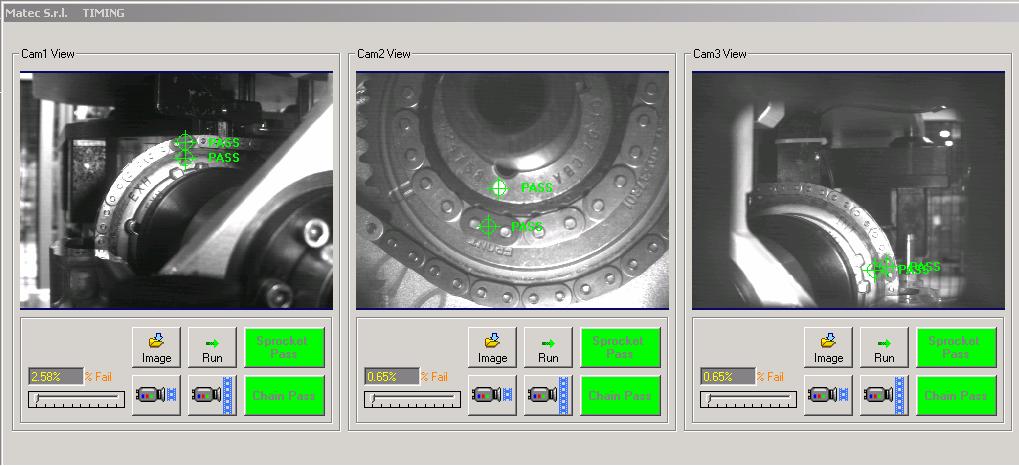Screen dimensions: 1019x466
Task: Hit the Run arrow for Cam3
Action: pyautogui.click(x=884, y=347)
